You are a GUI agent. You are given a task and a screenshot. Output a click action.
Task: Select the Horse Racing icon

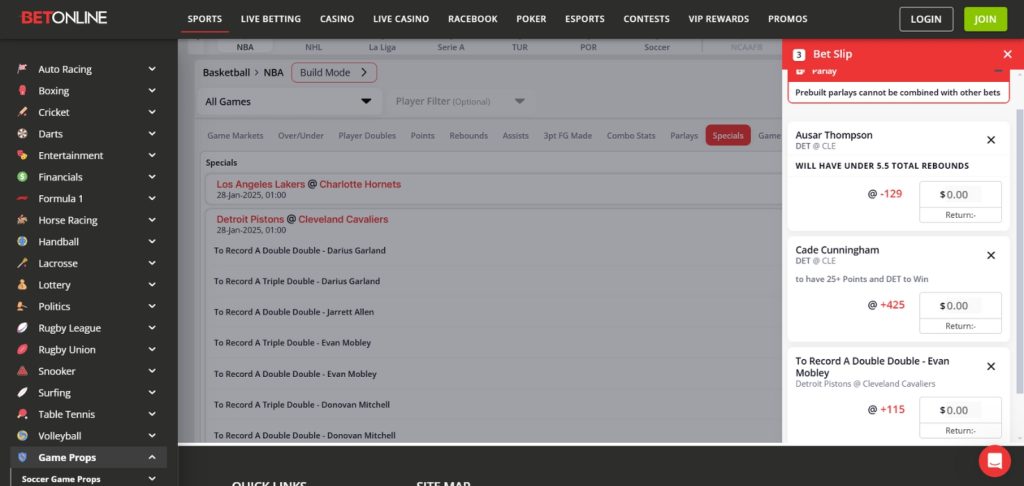click(x=22, y=219)
